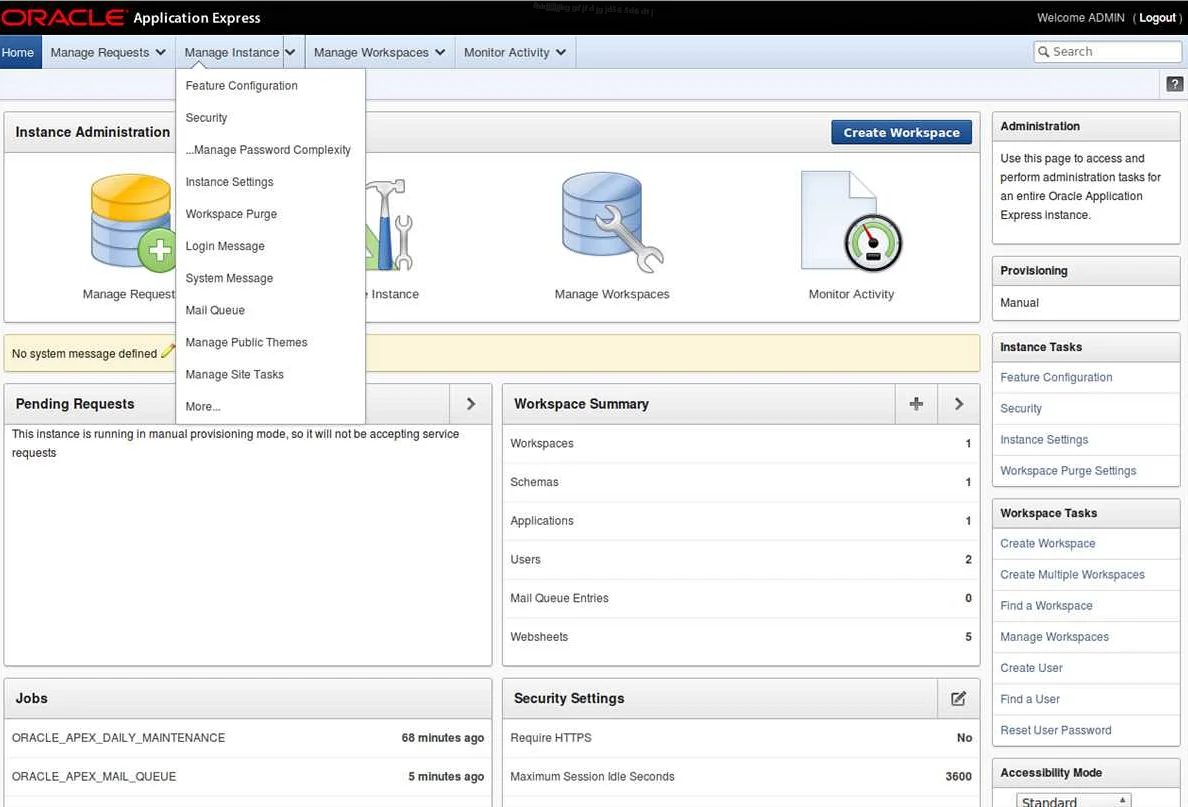The height and width of the screenshot is (807, 1188).
Task: Expand the Manage Workspaces menu arrow
Action: (440, 53)
